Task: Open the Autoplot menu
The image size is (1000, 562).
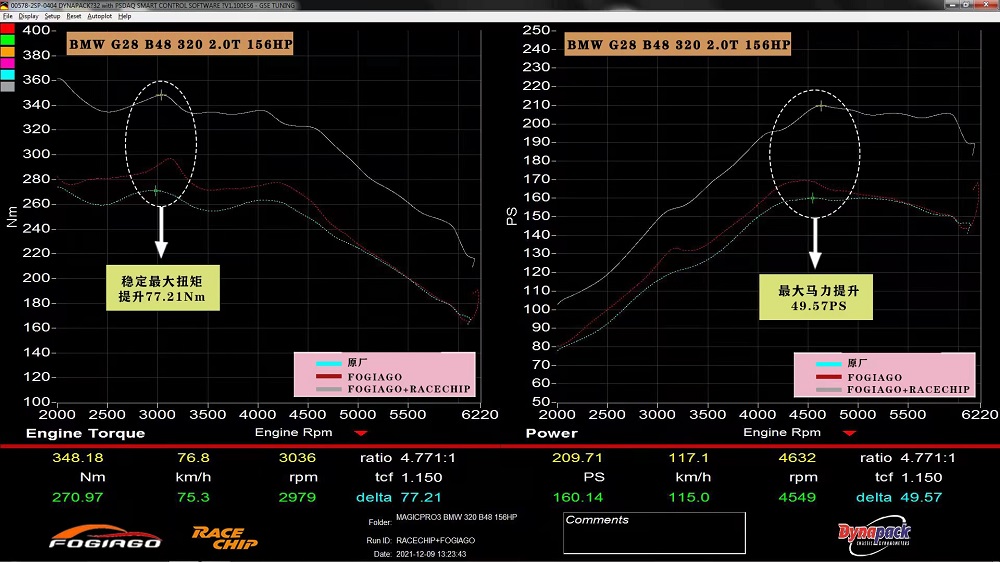Action: click(x=99, y=17)
